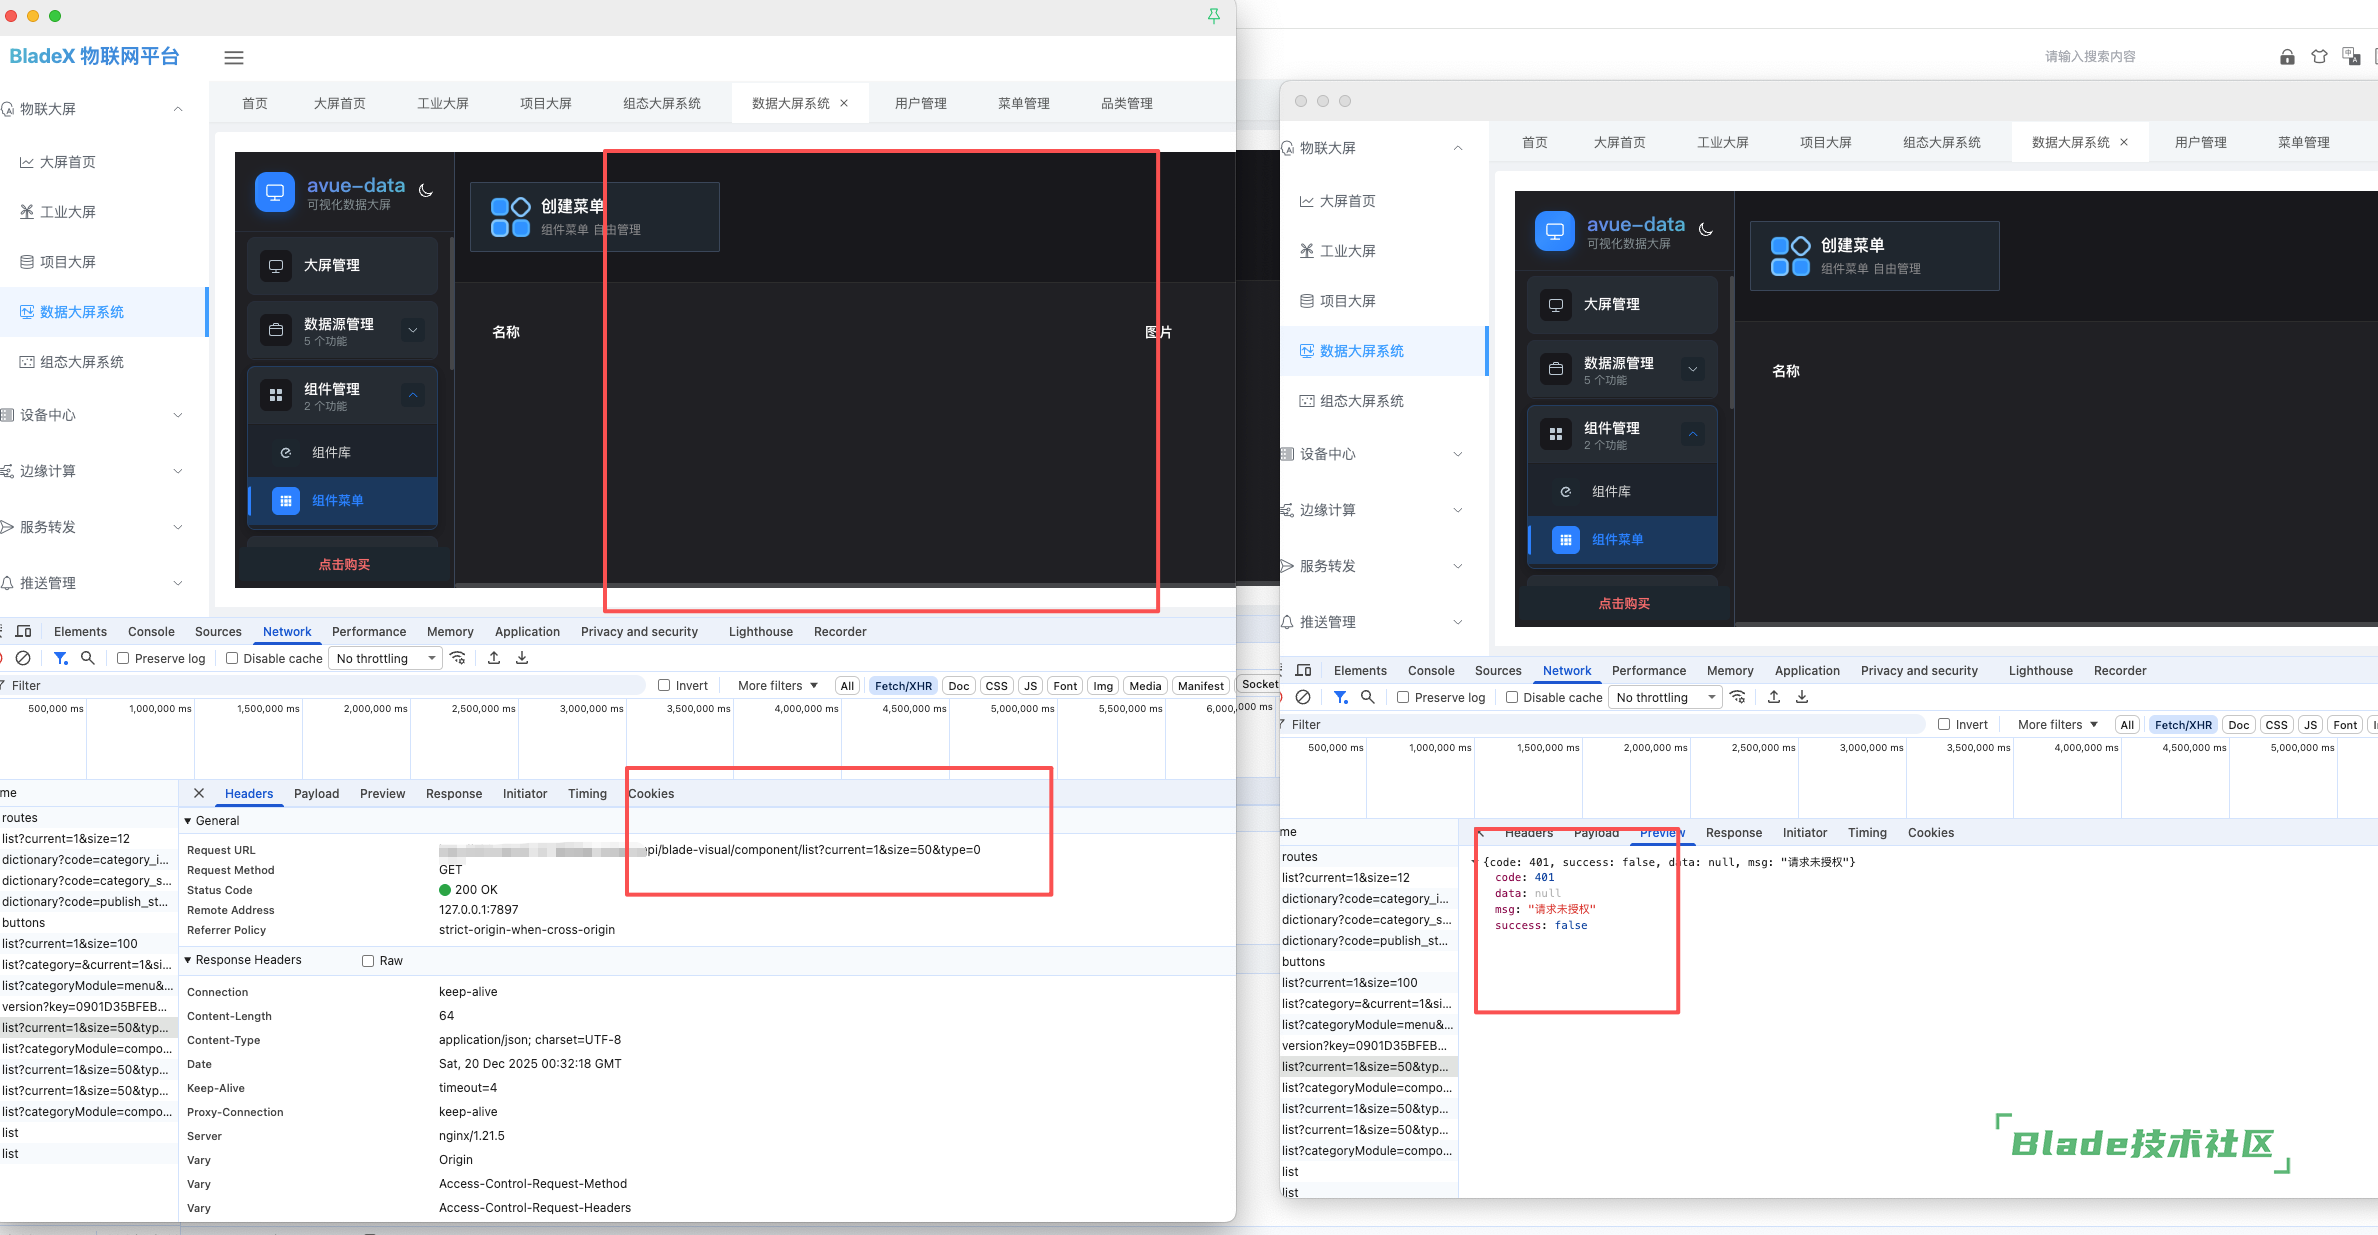The height and width of the screenshot is (1235, 2378).
Task: Click the search magnifier in the left DevTools toolbar
Action: click(88, 658)
